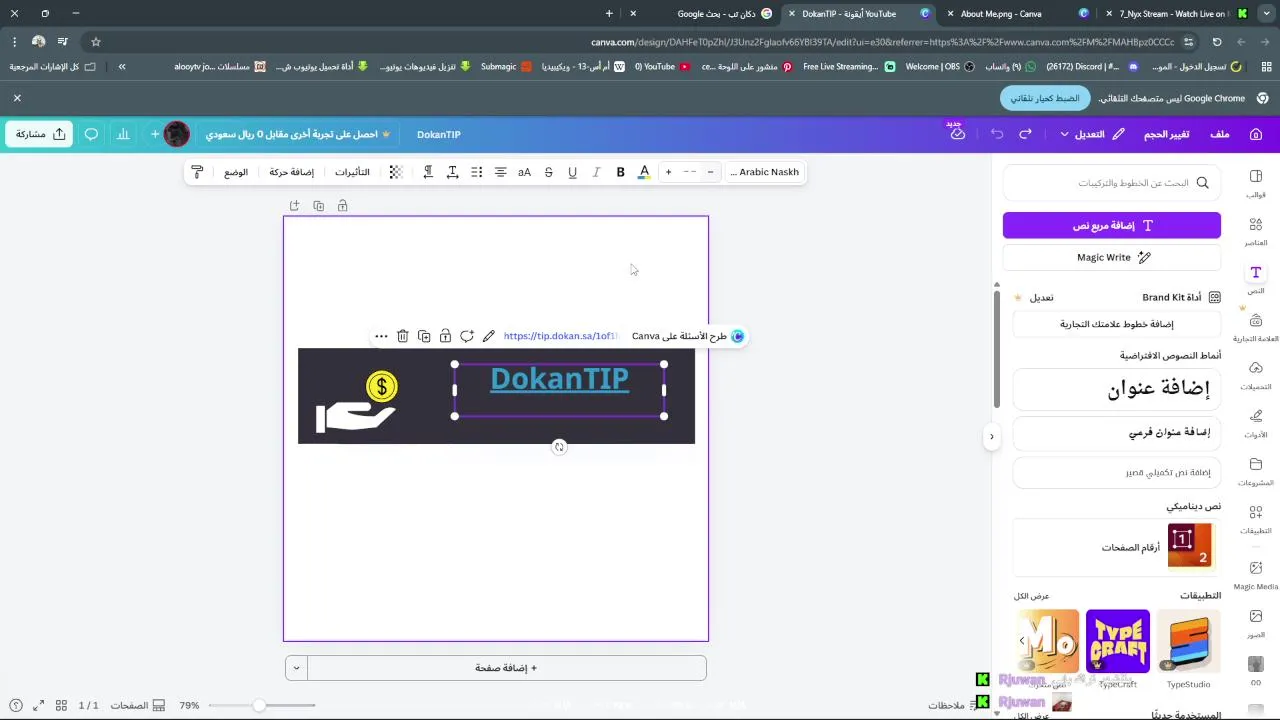The image size is (1280, 720).
Task: Open the Brand (العلامة التجارية) sidebar panel
Action: point(1256,327)
